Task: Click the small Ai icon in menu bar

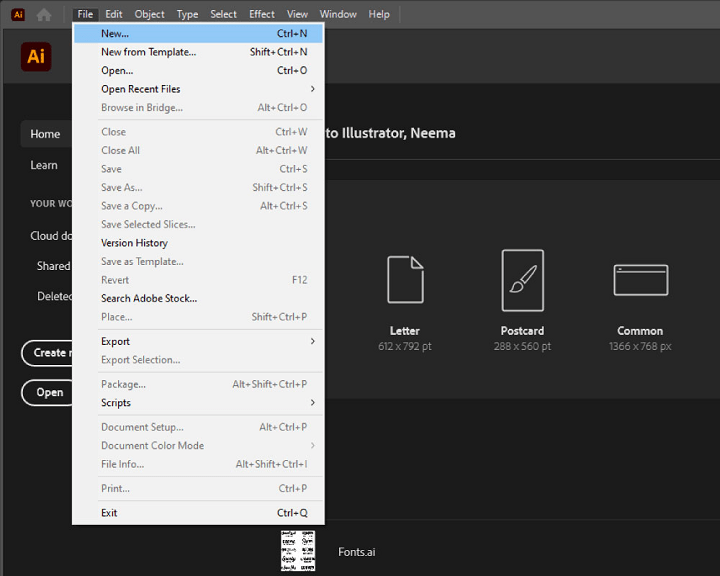Action: (18, 14)
